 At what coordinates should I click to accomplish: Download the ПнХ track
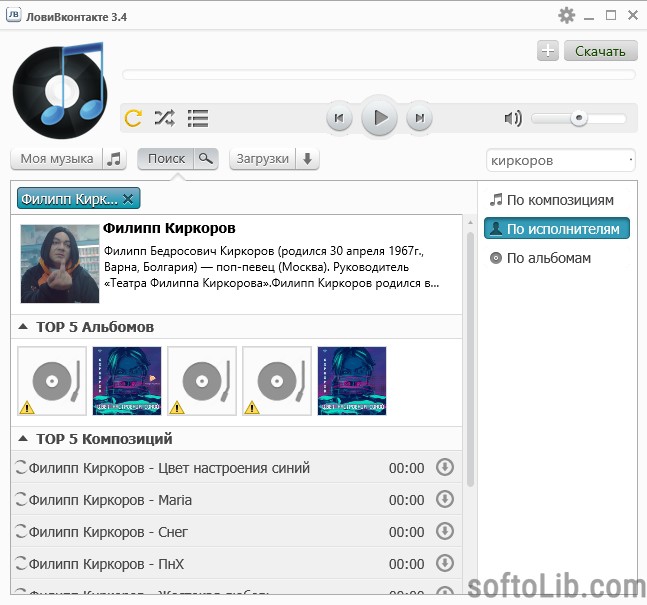(445, 563)
